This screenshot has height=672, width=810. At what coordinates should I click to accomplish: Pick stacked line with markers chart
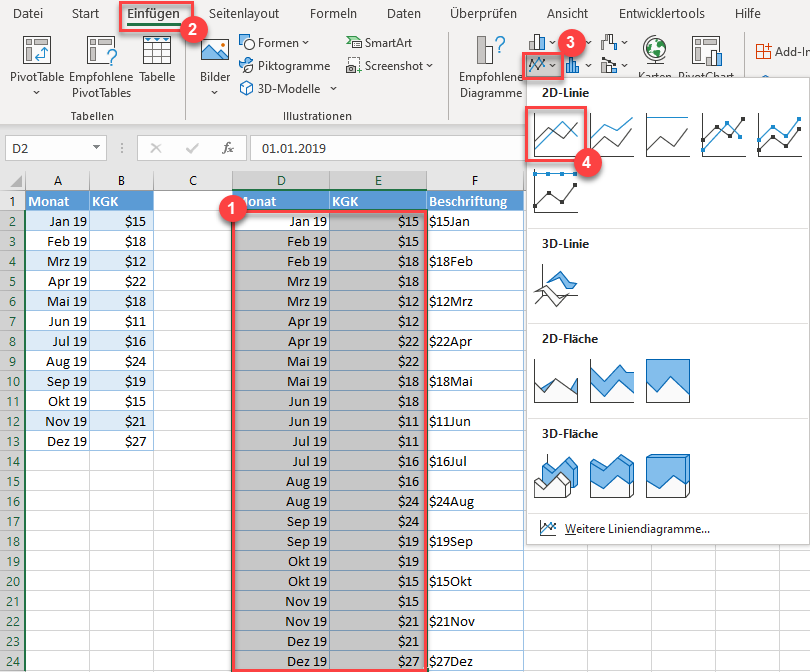[779, 135]
